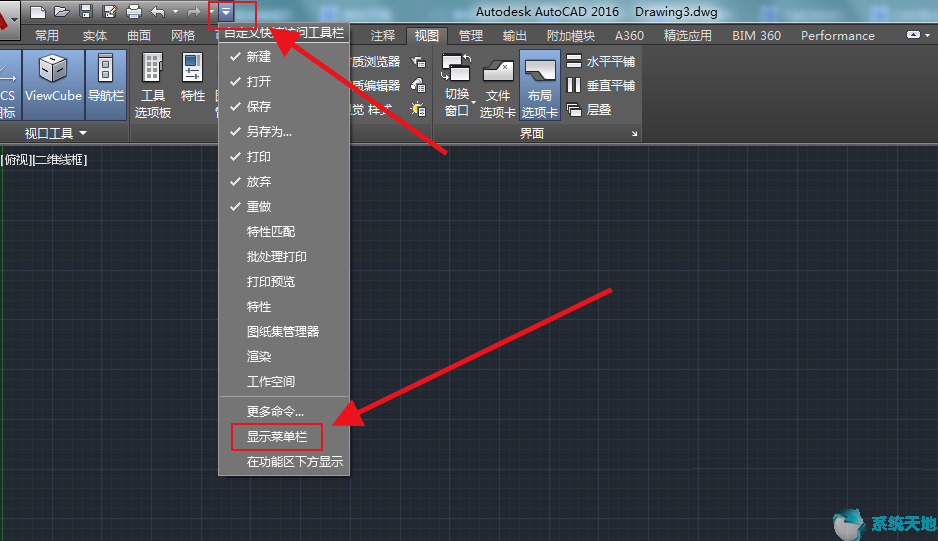Toggle the 导航栏 navigation bar button
This screenshot has height=541, width=938.
(106, 84)
